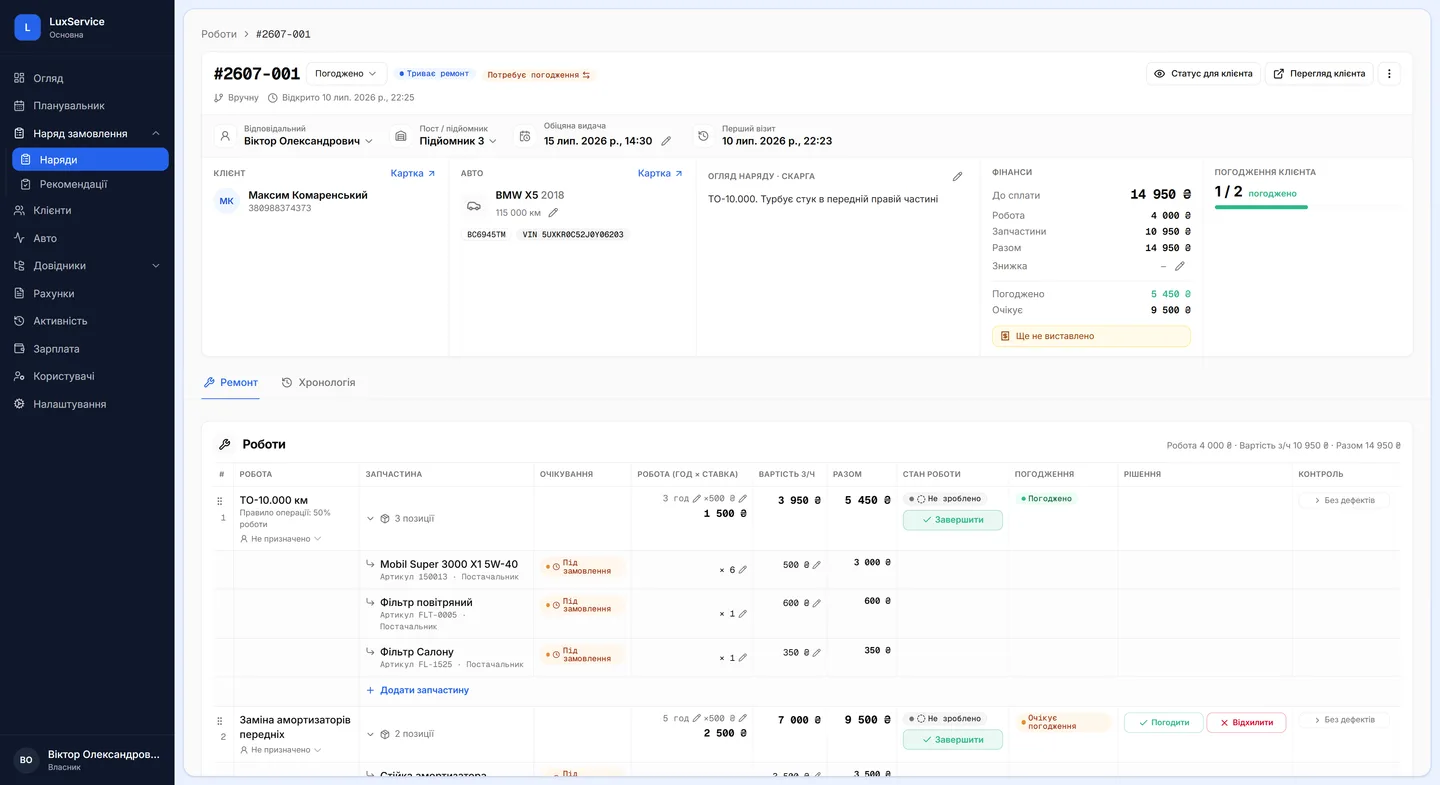
Task: Open Віктор Олександров user profile at bottom
Action: [x=87, y=760]
